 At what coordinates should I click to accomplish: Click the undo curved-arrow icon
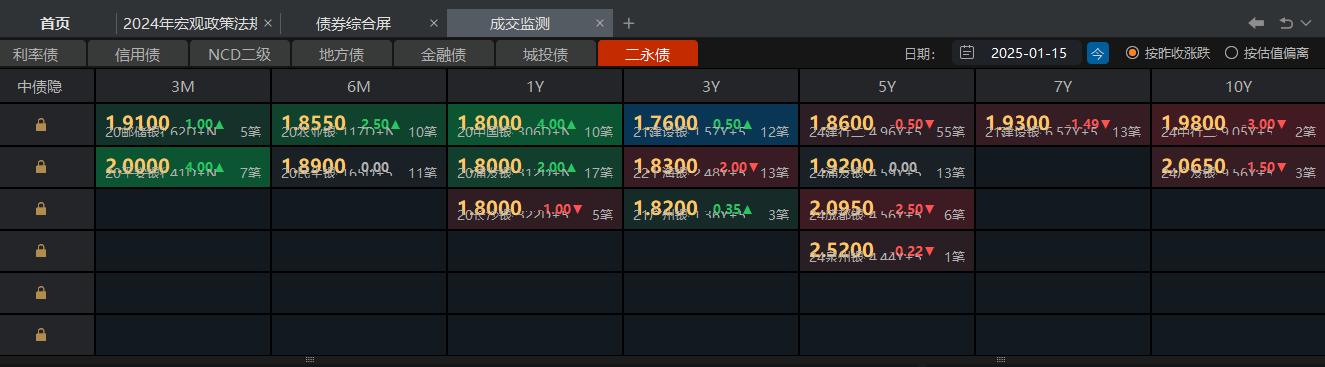click(1286, 22)
